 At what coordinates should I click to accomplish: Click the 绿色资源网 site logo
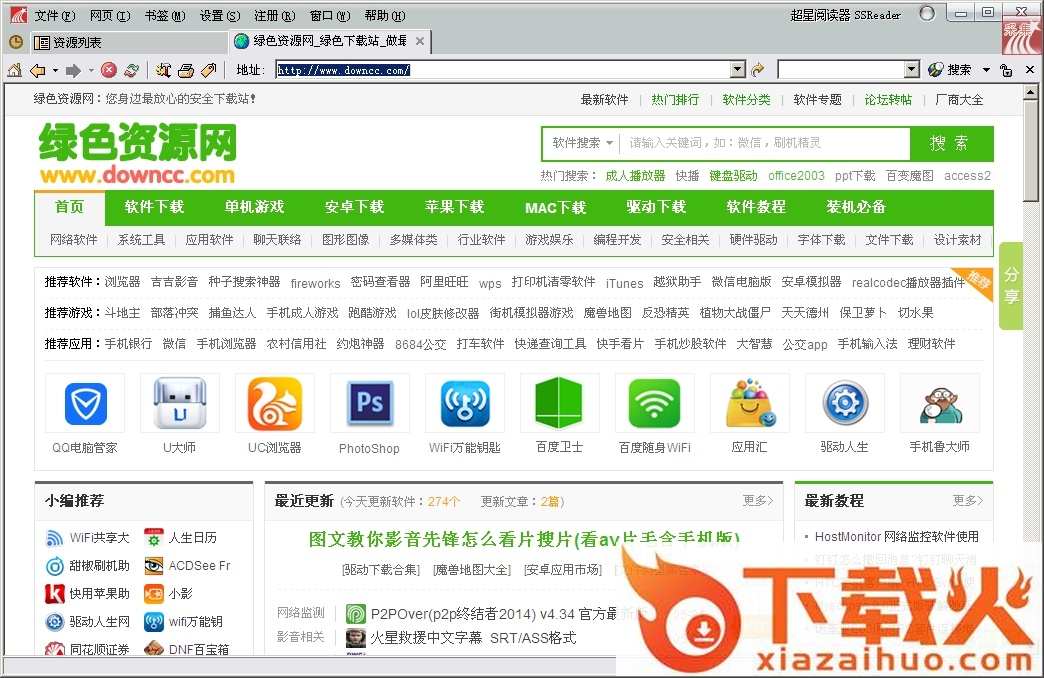coord(138,153)
